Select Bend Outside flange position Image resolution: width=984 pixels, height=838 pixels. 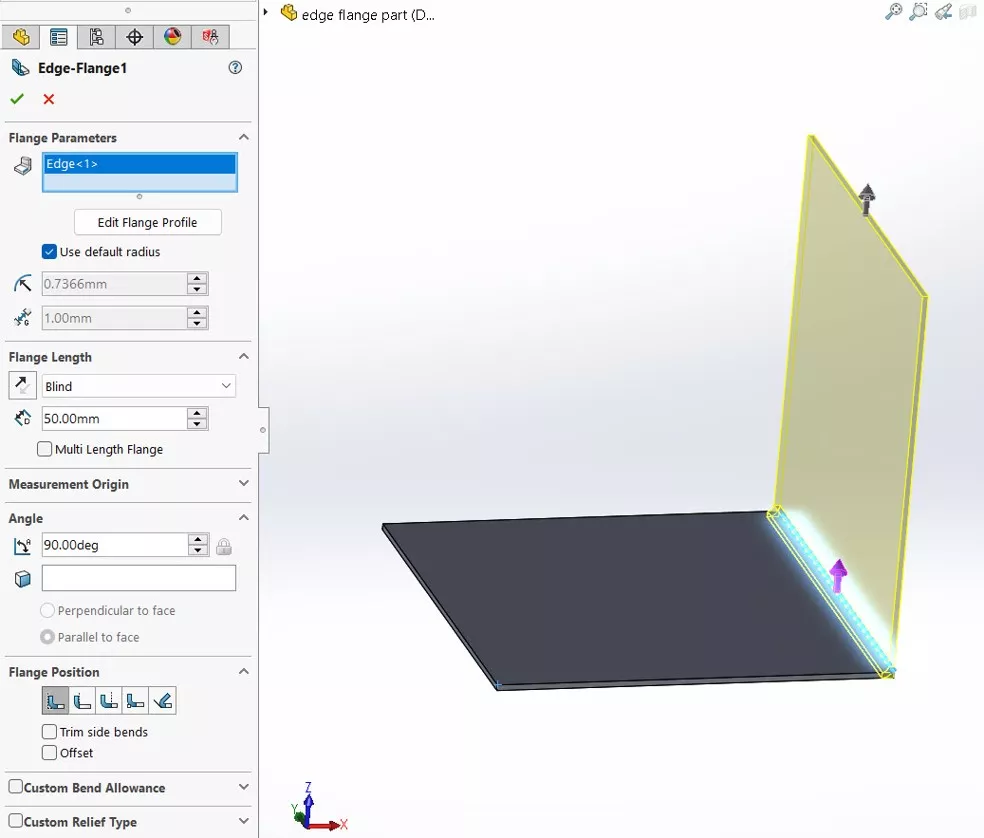pos(109,701)
